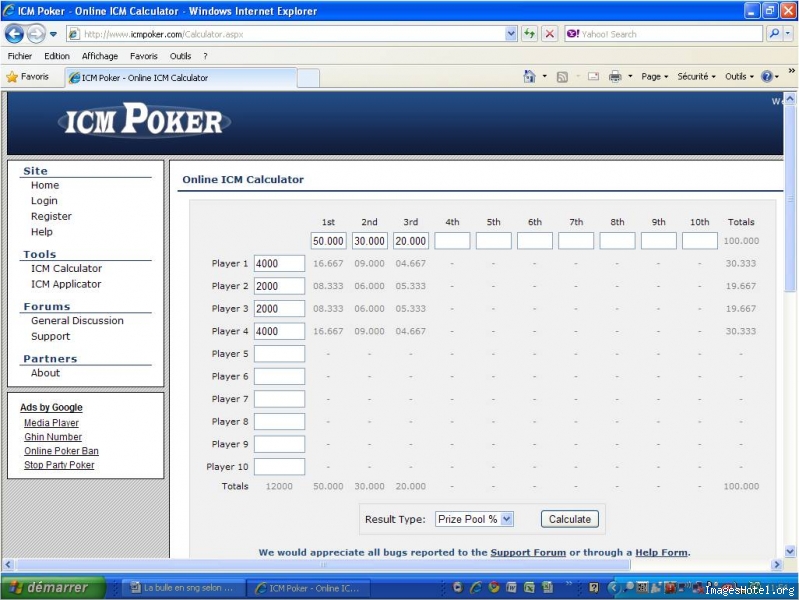Expand the Print options dropdown arrow

[x=630, y=76]
